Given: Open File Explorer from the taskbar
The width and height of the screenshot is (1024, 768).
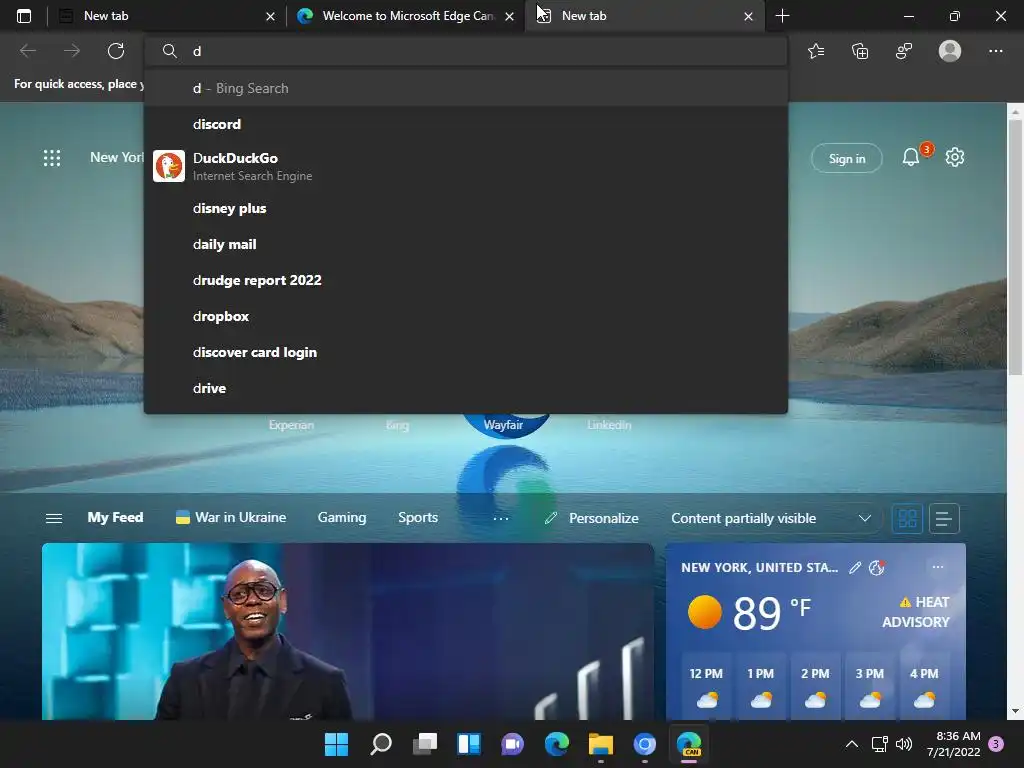Looking at the screenshot, I should point(601,744).
